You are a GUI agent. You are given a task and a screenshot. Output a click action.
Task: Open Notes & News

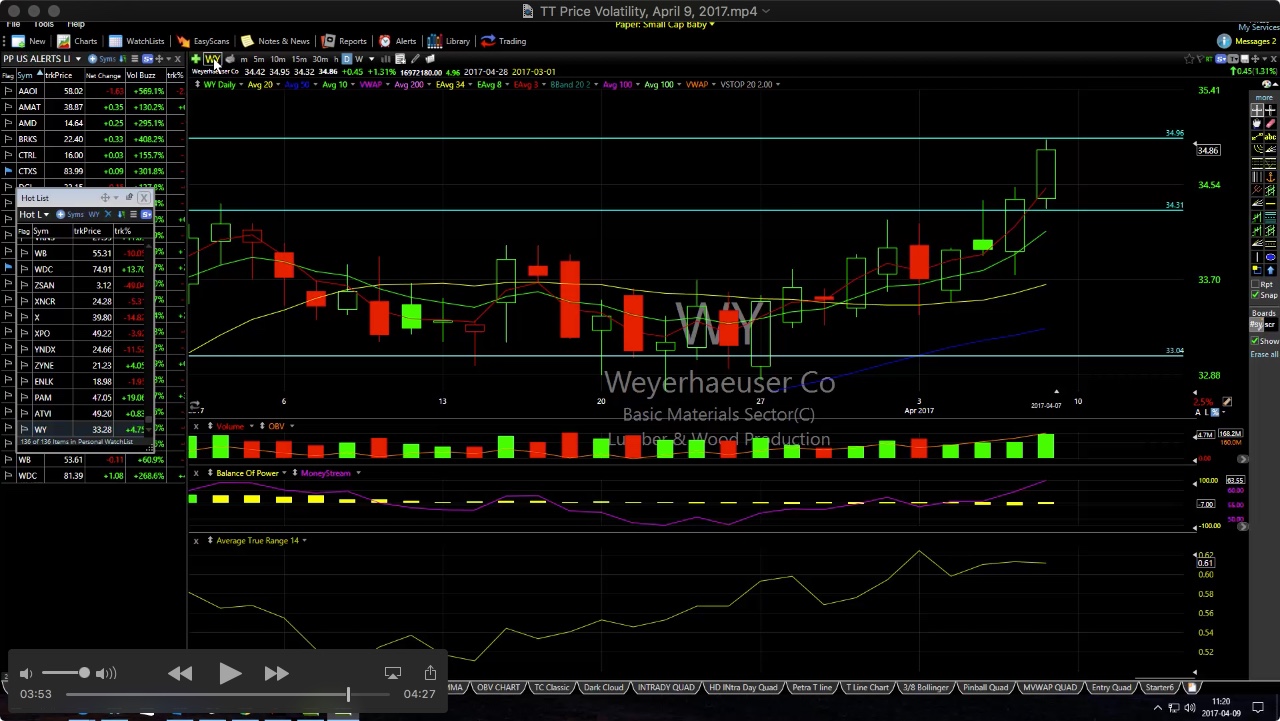275,41
